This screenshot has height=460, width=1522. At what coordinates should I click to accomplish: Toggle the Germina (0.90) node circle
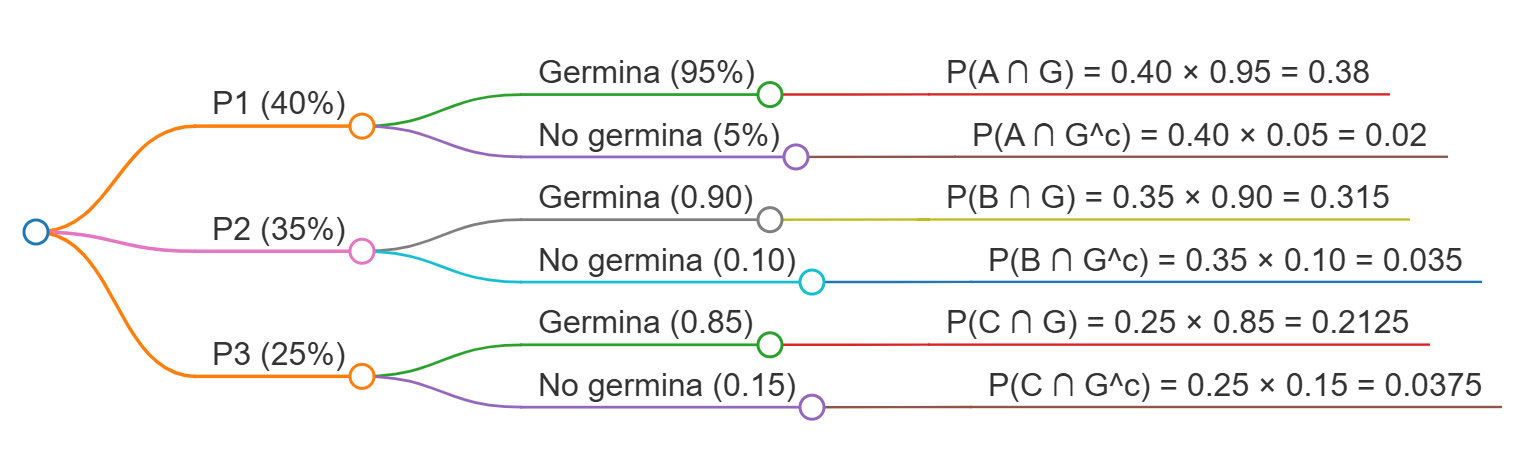pyautogui.click(x=769, y=219)
